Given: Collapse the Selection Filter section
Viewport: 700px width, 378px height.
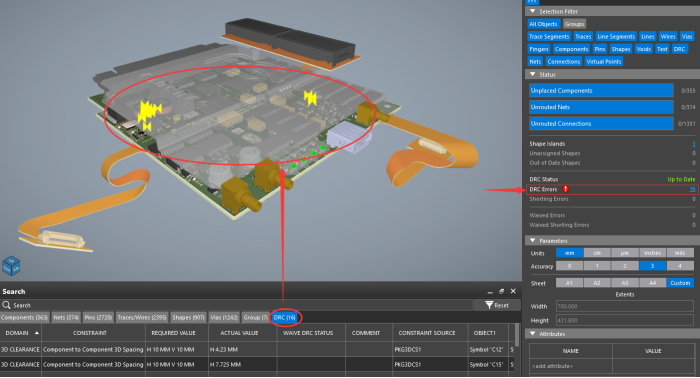Looking at the screenshot, I should coord(532,11).
